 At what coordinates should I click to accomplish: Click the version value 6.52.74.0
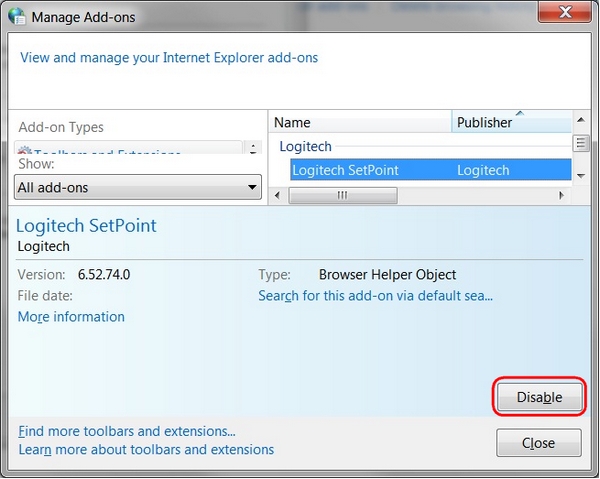(104, 275)
